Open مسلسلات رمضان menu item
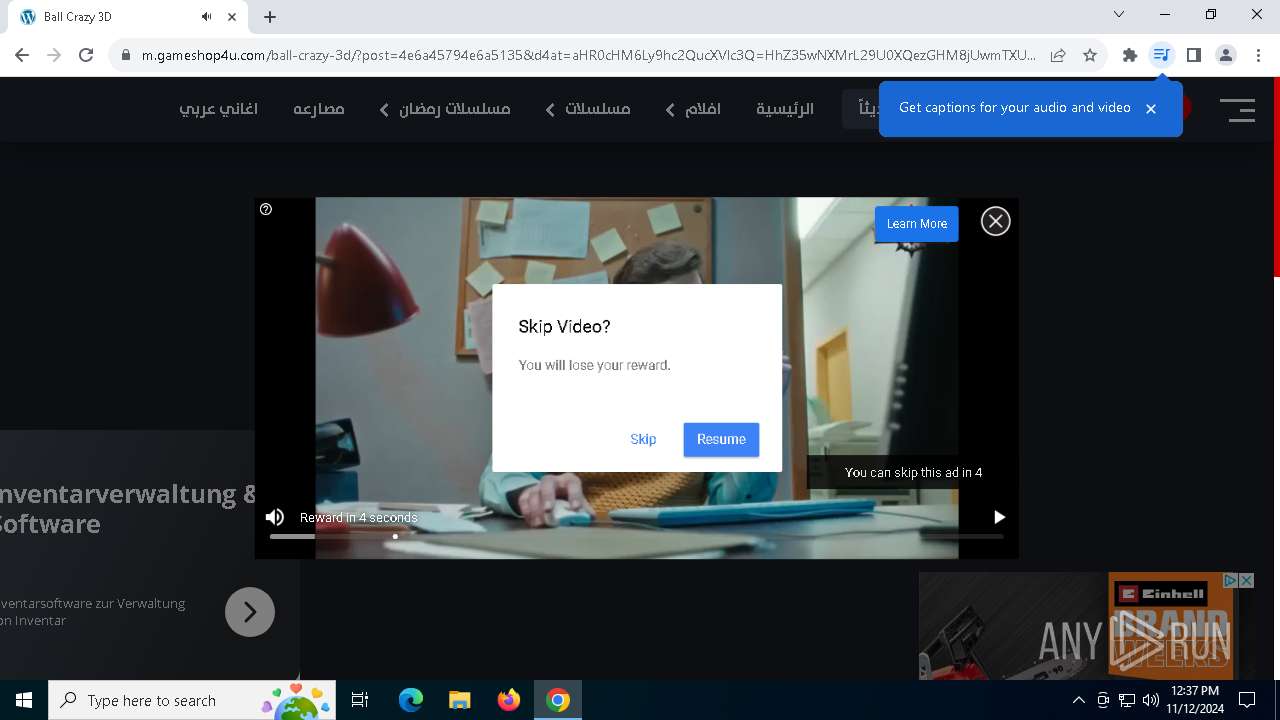The width and height of the screenshot is (1280, 720). (455, 109)
